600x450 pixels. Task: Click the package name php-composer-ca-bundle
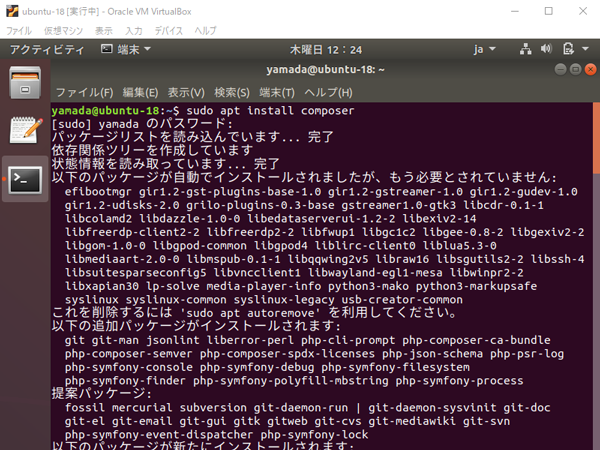tap(476, 340)
